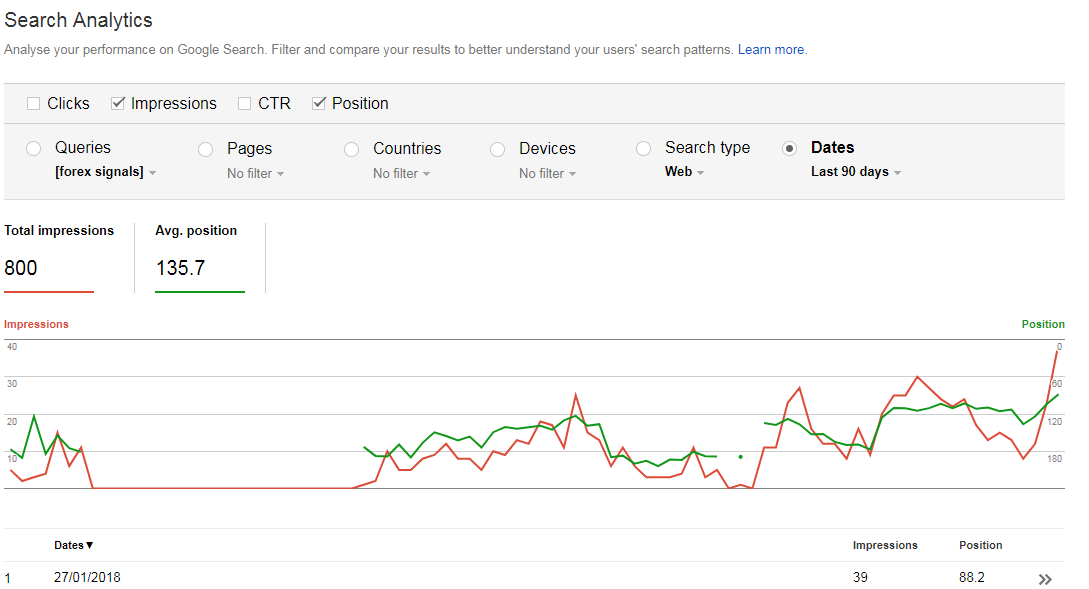Select the Devices radio button
The image size is (1089, 589).
click(498, 149)
